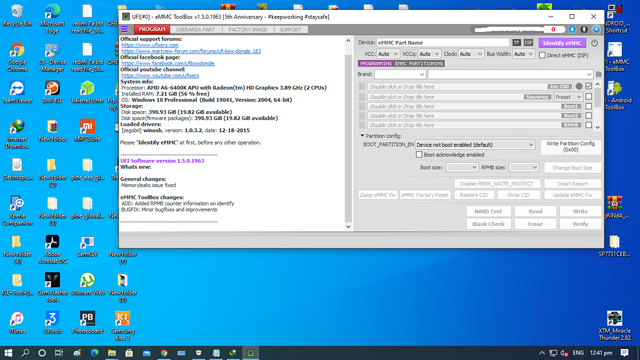Image resolution: width=640 pixels, height=360 pixels.
Task: Toggle Boot acknowledge enabled checkbox
Action: (x=419, y=155)
